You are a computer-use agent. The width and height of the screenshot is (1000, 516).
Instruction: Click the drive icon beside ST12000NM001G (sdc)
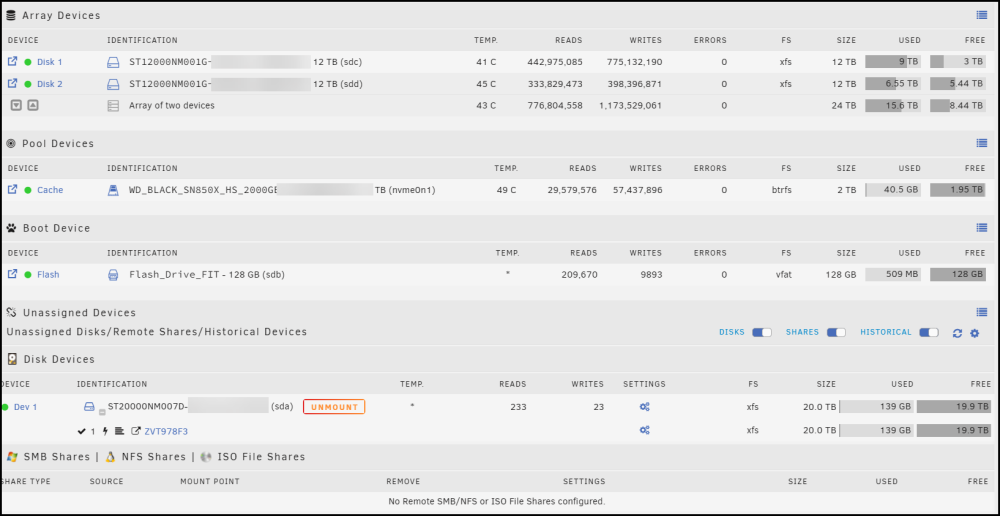113,63
